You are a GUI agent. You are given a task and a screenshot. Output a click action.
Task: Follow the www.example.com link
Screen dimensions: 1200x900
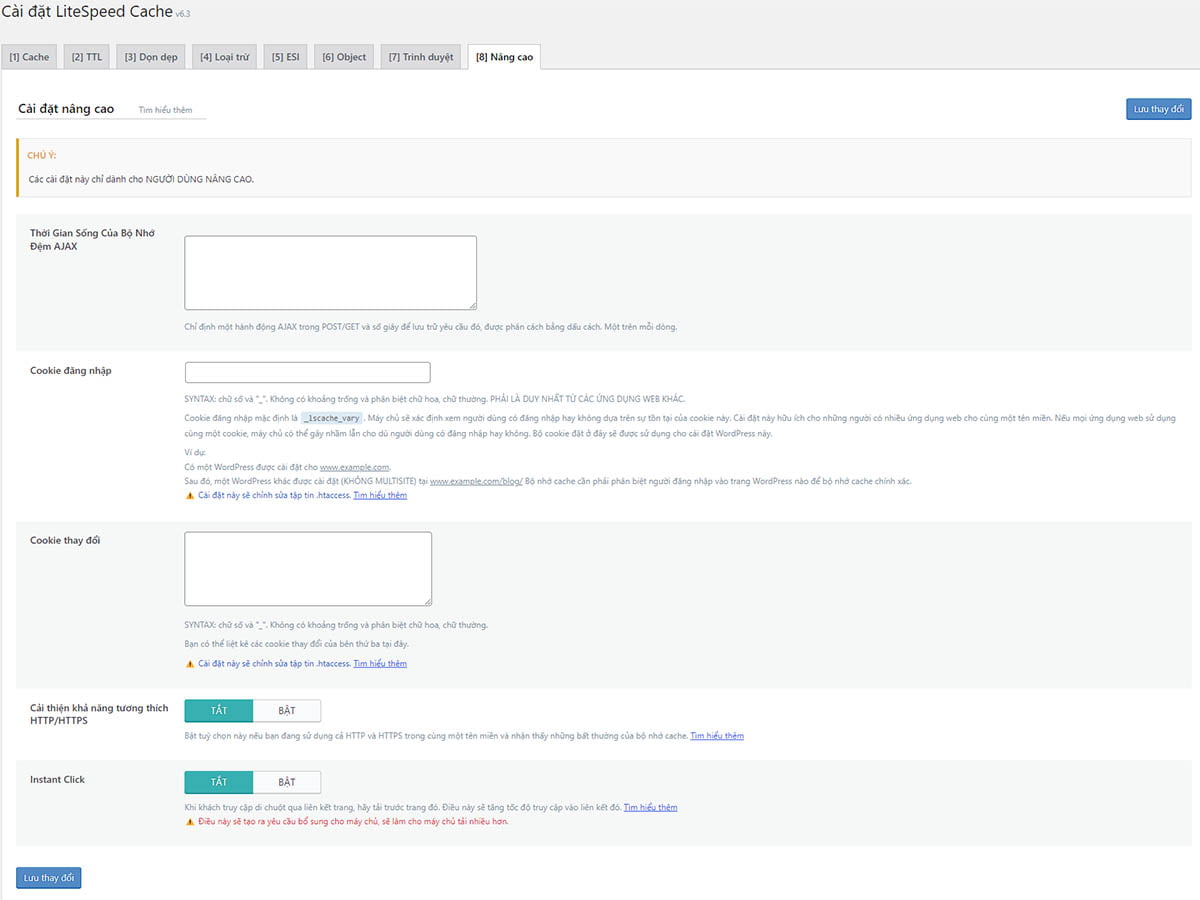point(355,467)
